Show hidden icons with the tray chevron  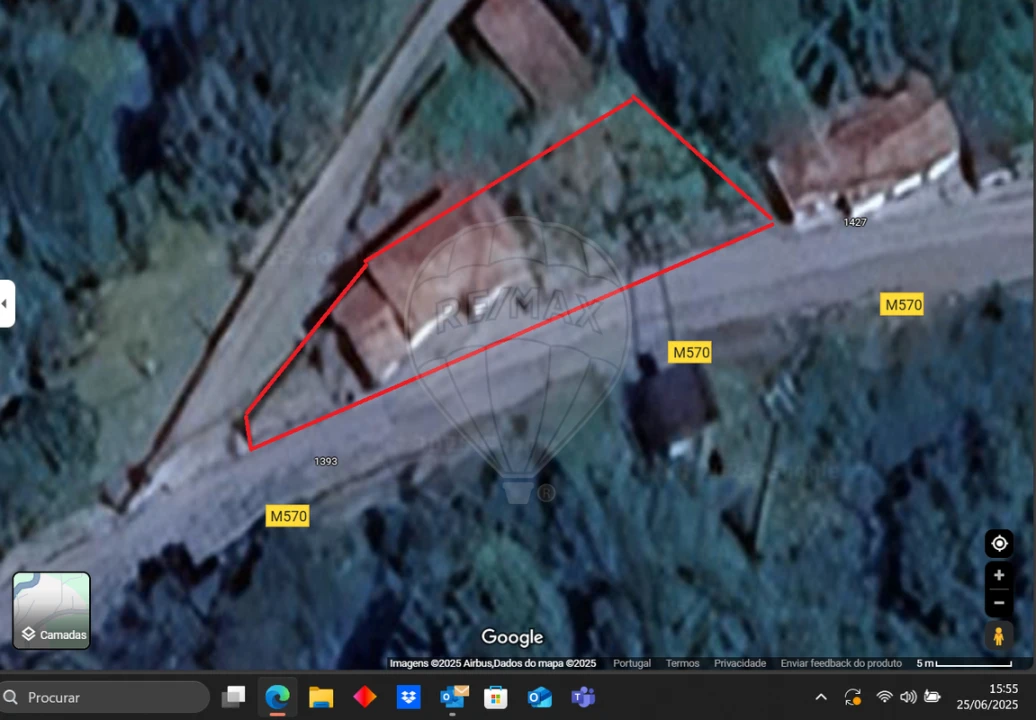820,697
